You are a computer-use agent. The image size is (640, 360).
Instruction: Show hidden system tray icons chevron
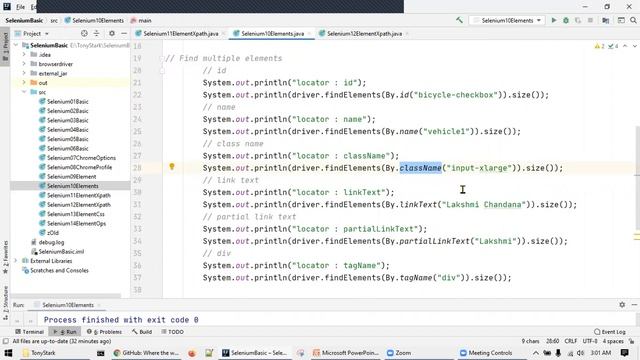coord(536,353)
